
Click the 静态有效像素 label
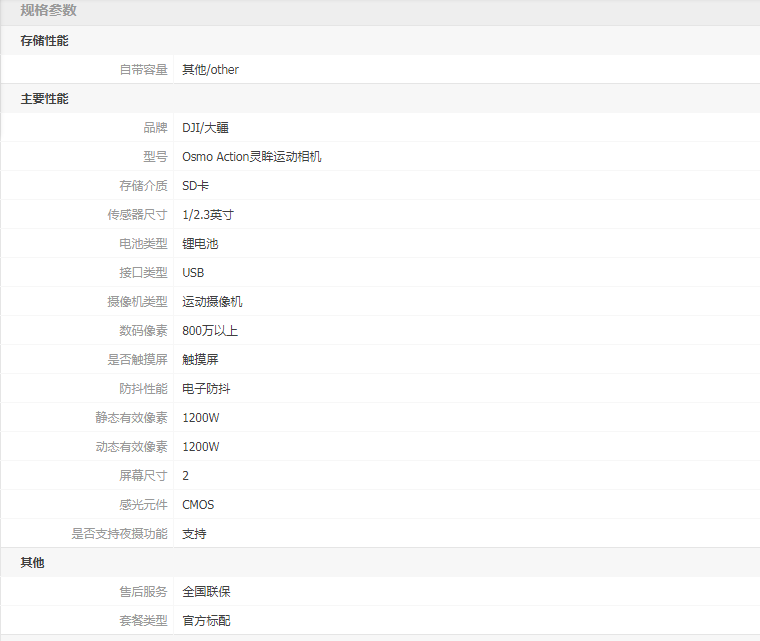(131, 418)
